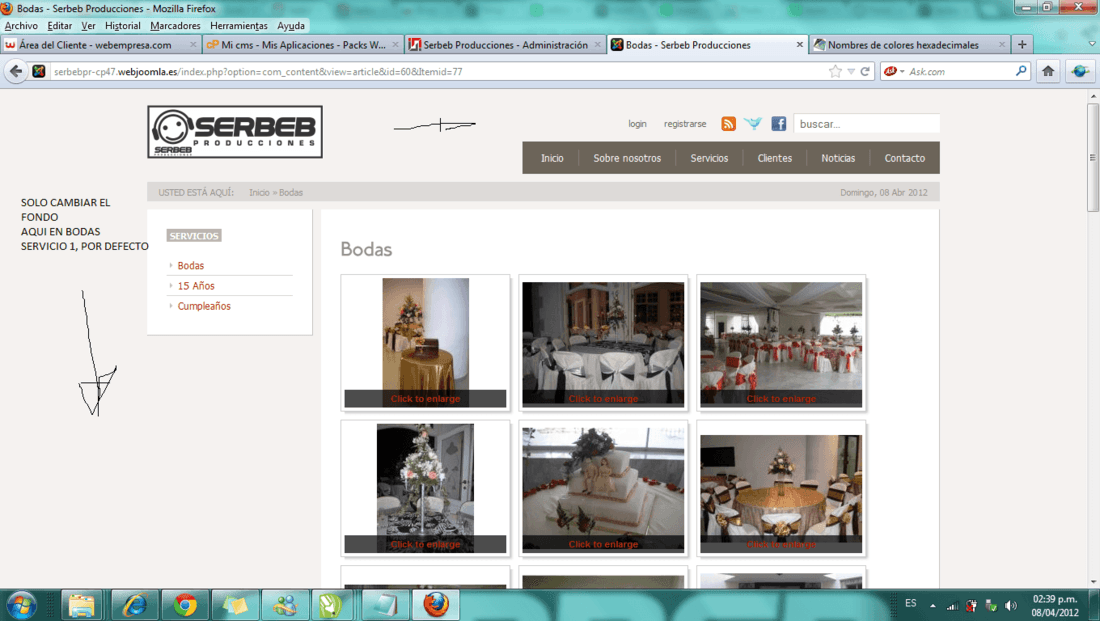
Task: Open Windows Explorer from taskbar
Action: [x=81, y=605]
